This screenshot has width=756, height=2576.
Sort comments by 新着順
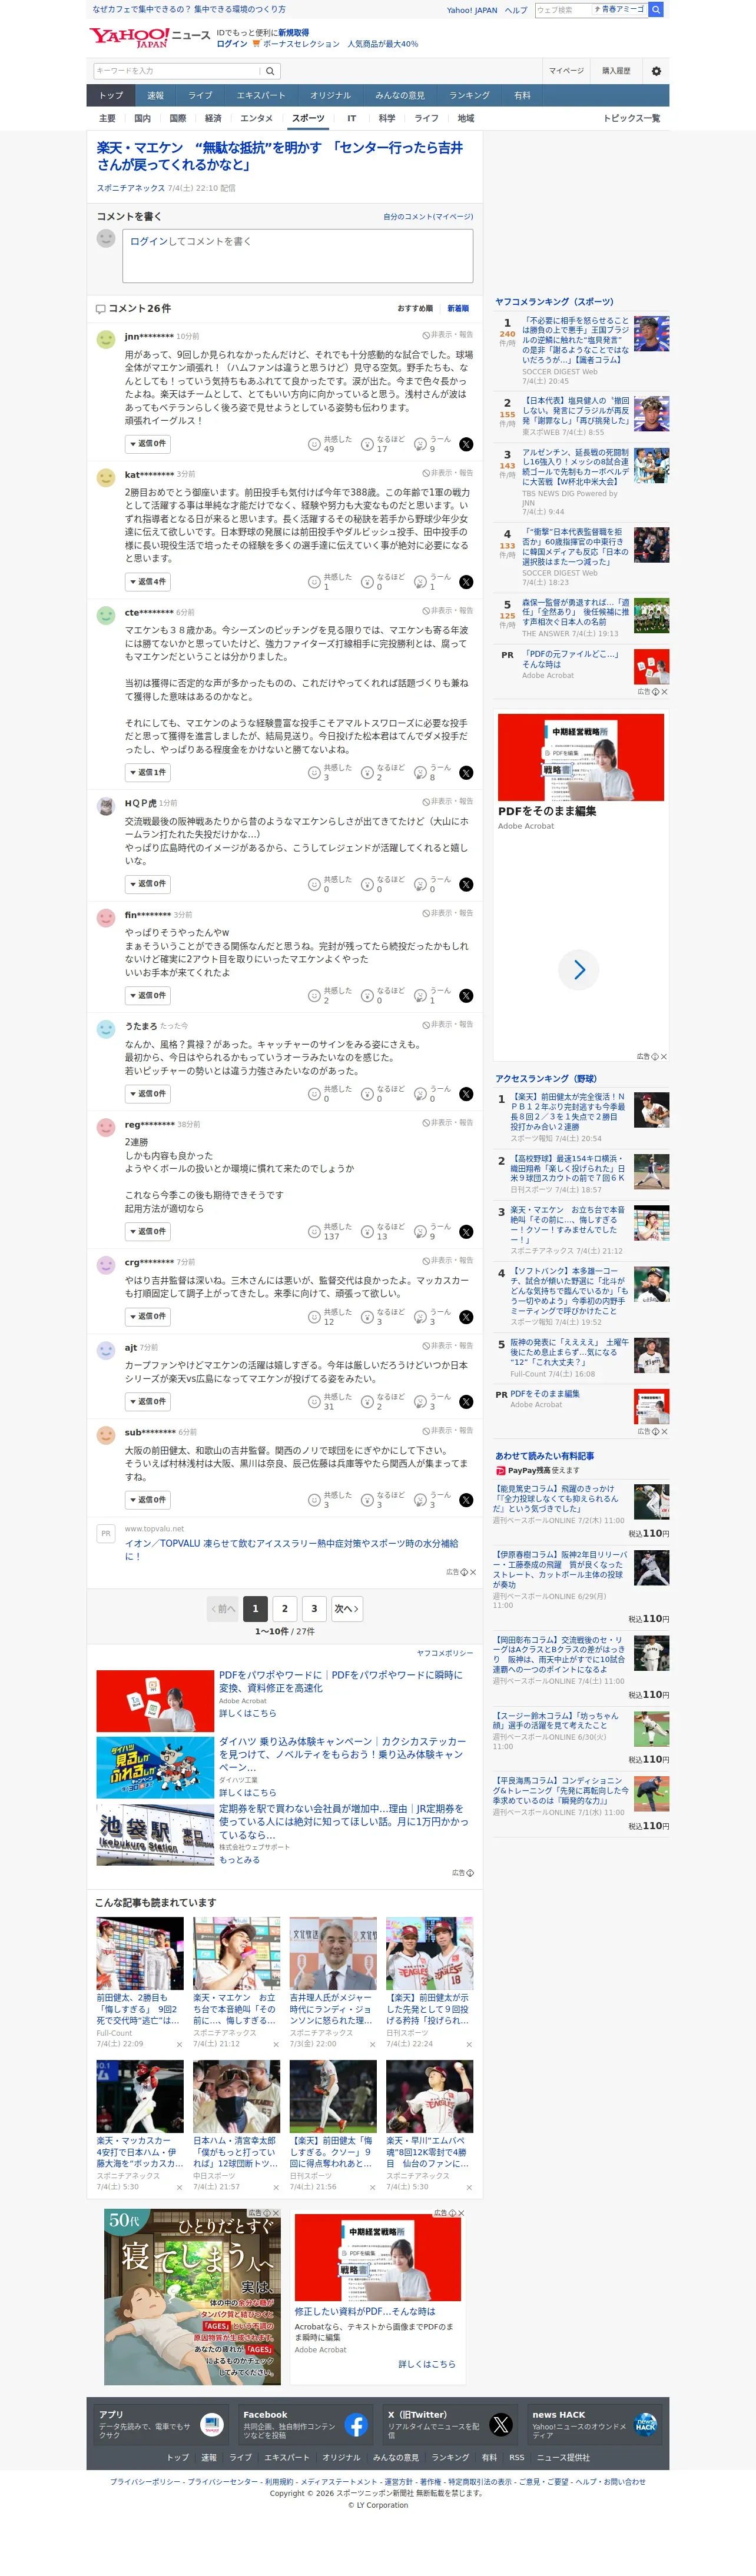[458, 309]
